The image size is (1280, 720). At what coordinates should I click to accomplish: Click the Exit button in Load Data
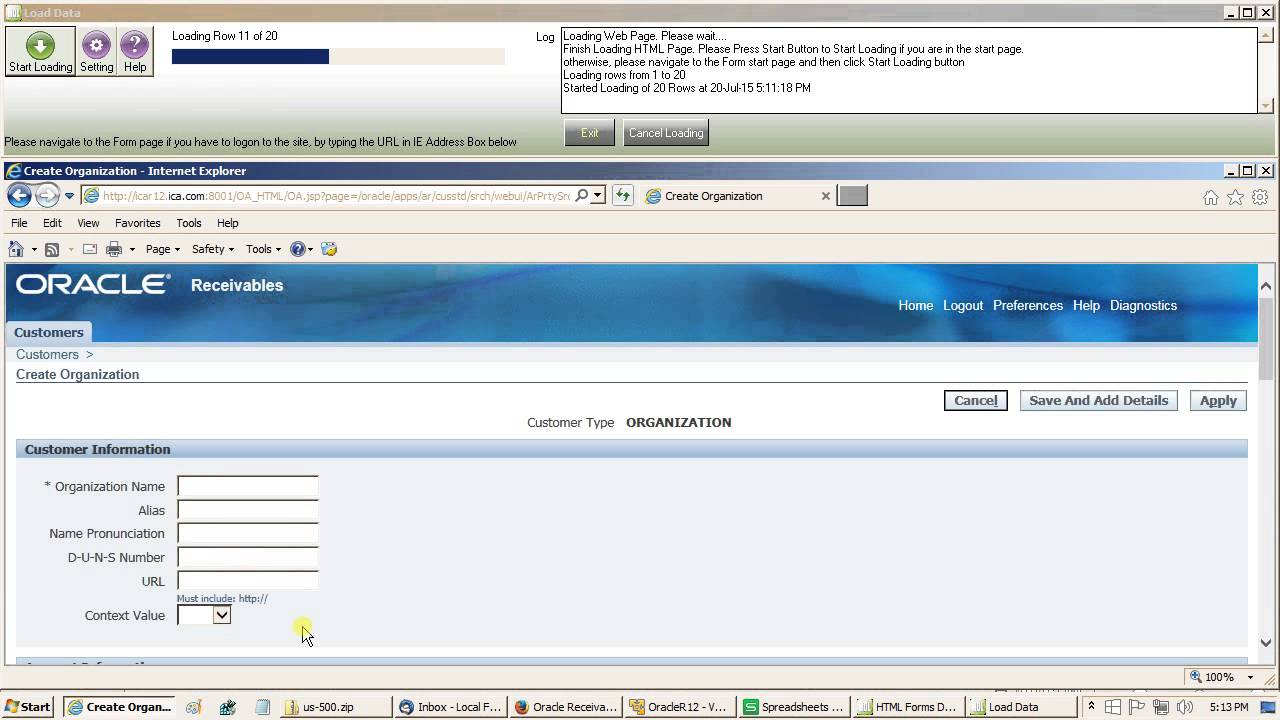589,133
